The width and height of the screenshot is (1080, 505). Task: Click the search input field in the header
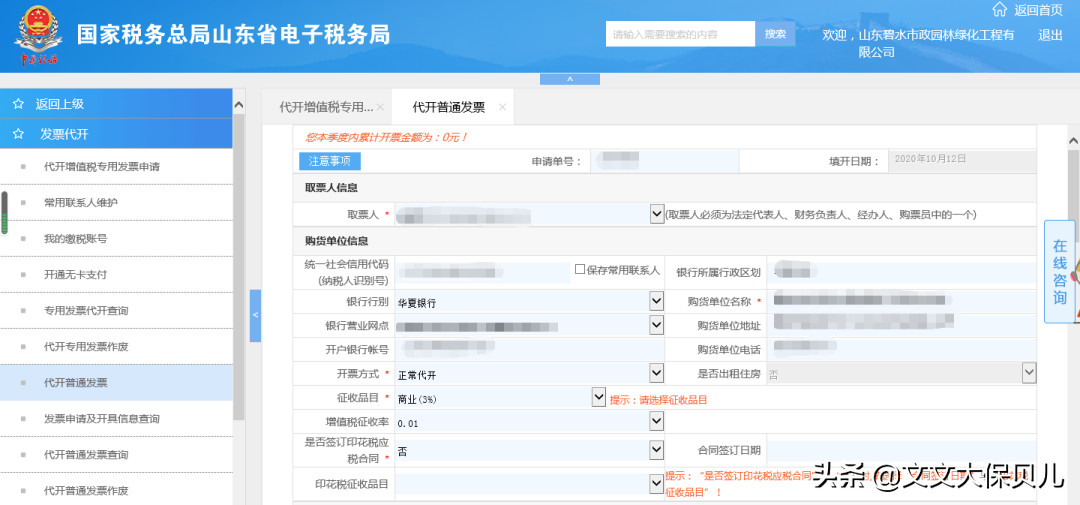pos(680,34)
